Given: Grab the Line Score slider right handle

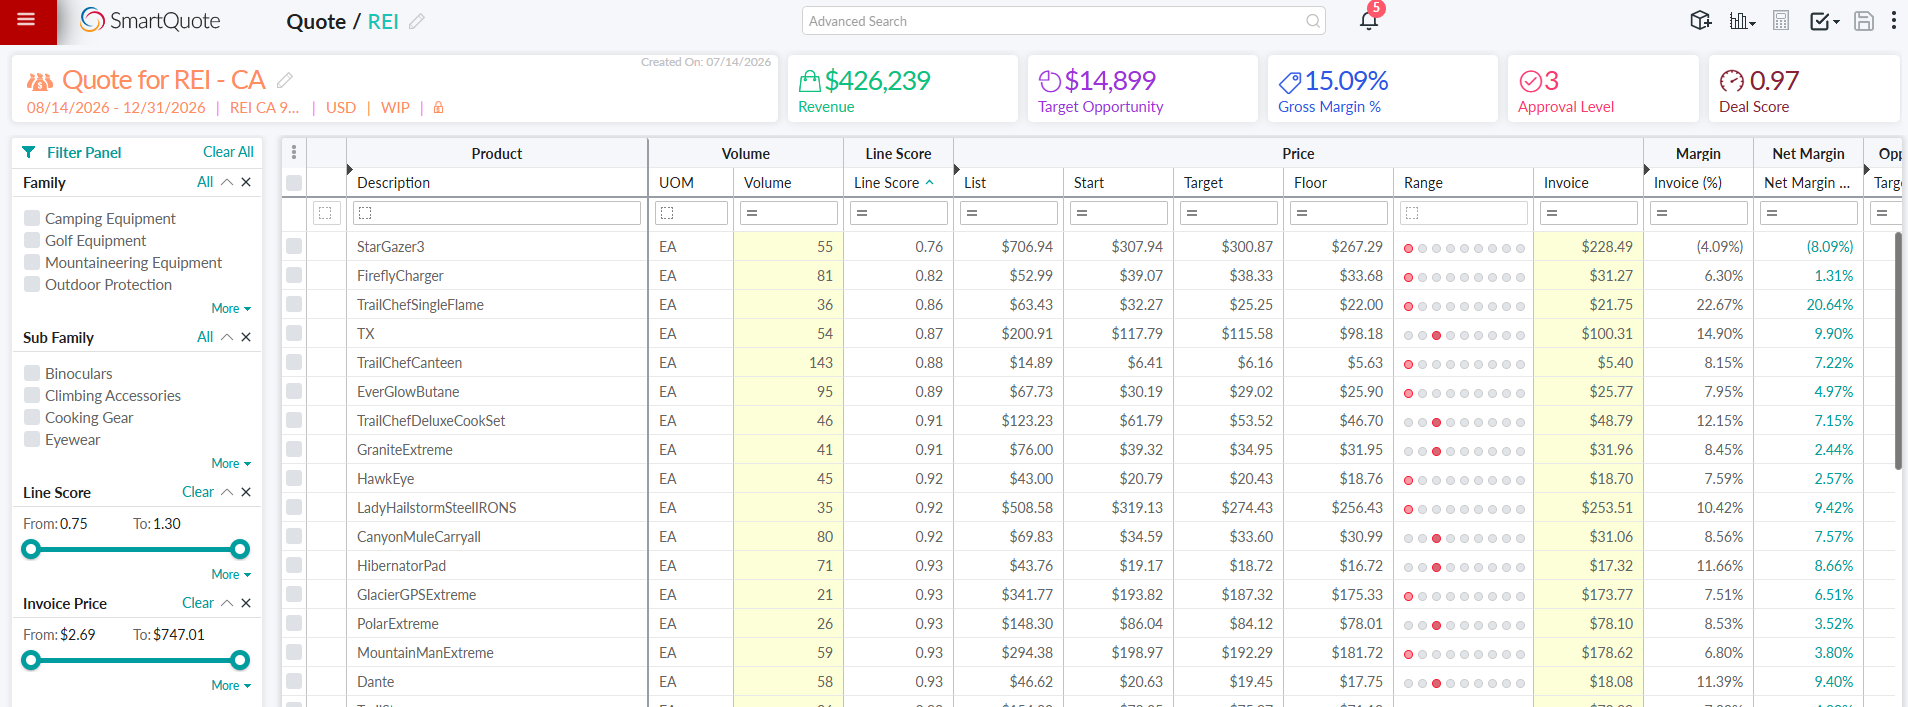Looking at the screenshot, I should click(x=240, y=549).
